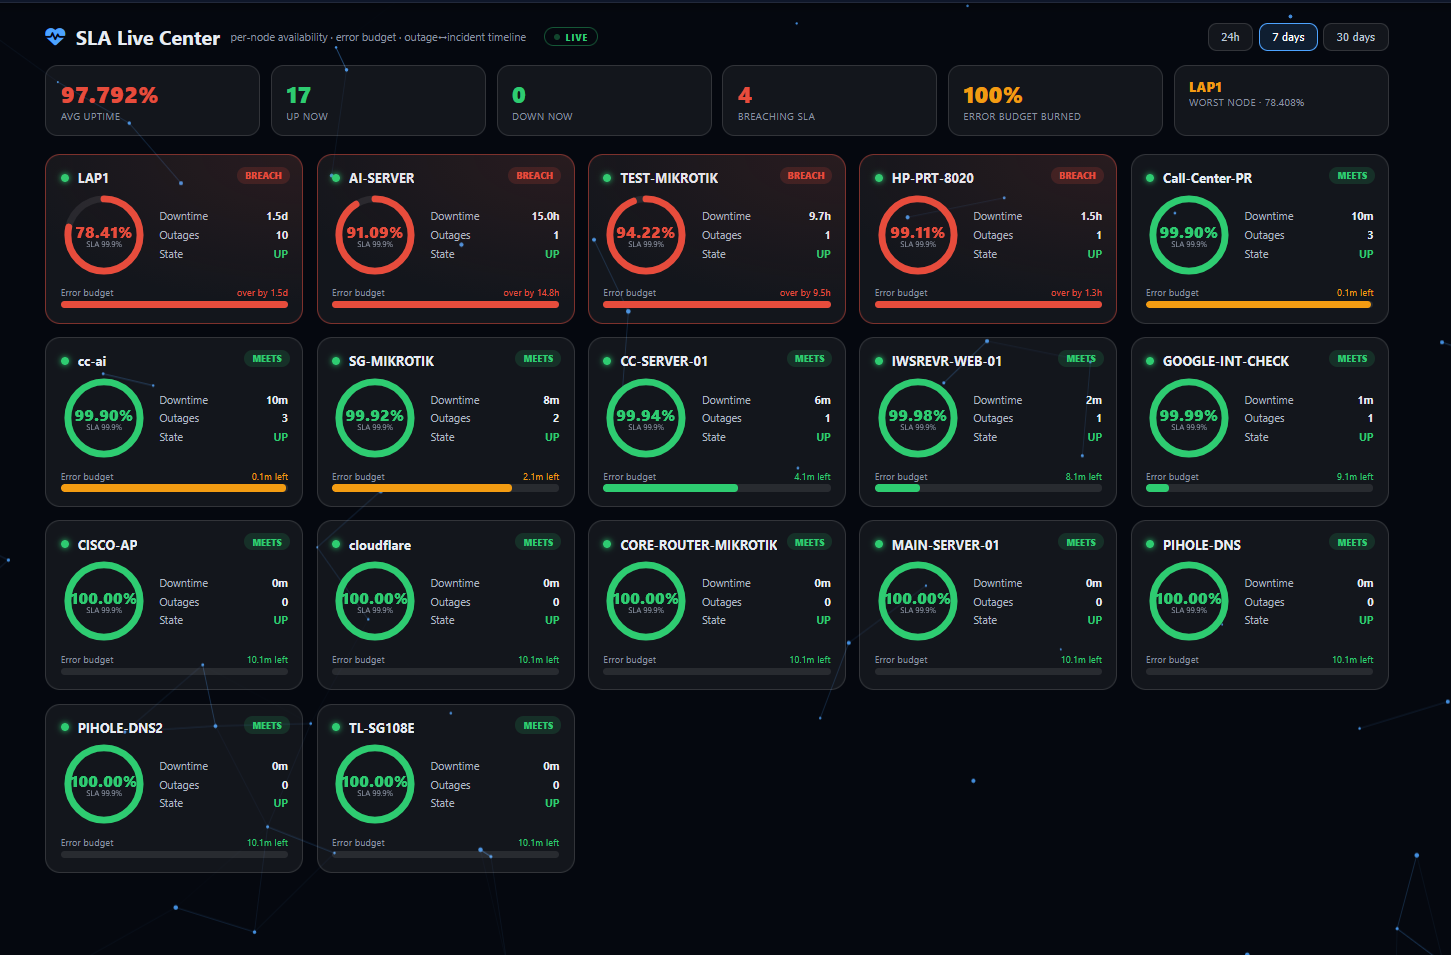Click the 17 UP NOW stat card
The width and height of the screenshot is (1451, 955).
(380, 100)
